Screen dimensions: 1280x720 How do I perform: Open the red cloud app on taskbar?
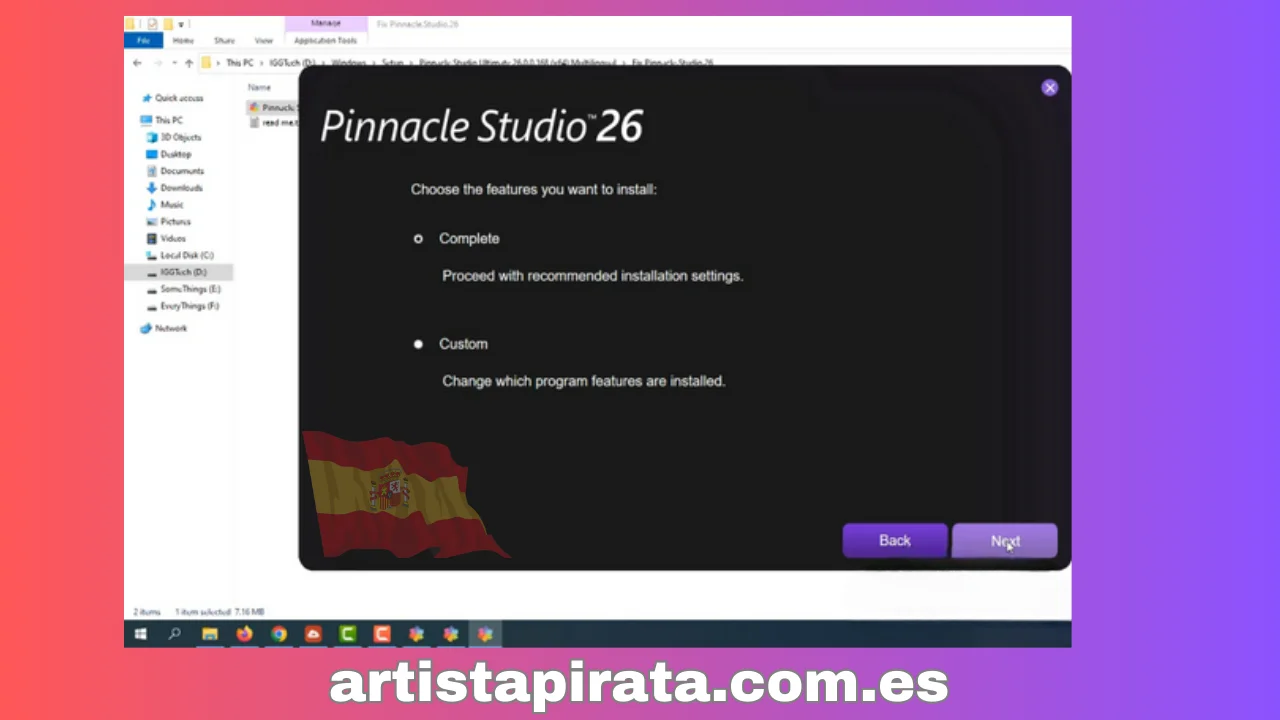coord(313,634)
